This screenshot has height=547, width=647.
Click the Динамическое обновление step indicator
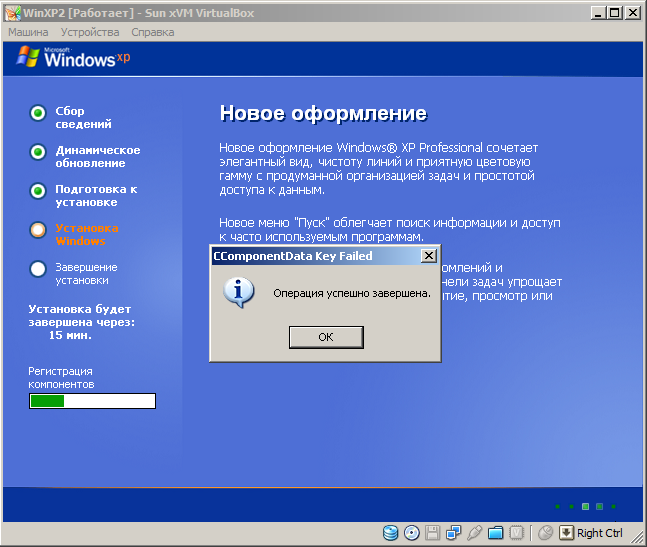38,152
